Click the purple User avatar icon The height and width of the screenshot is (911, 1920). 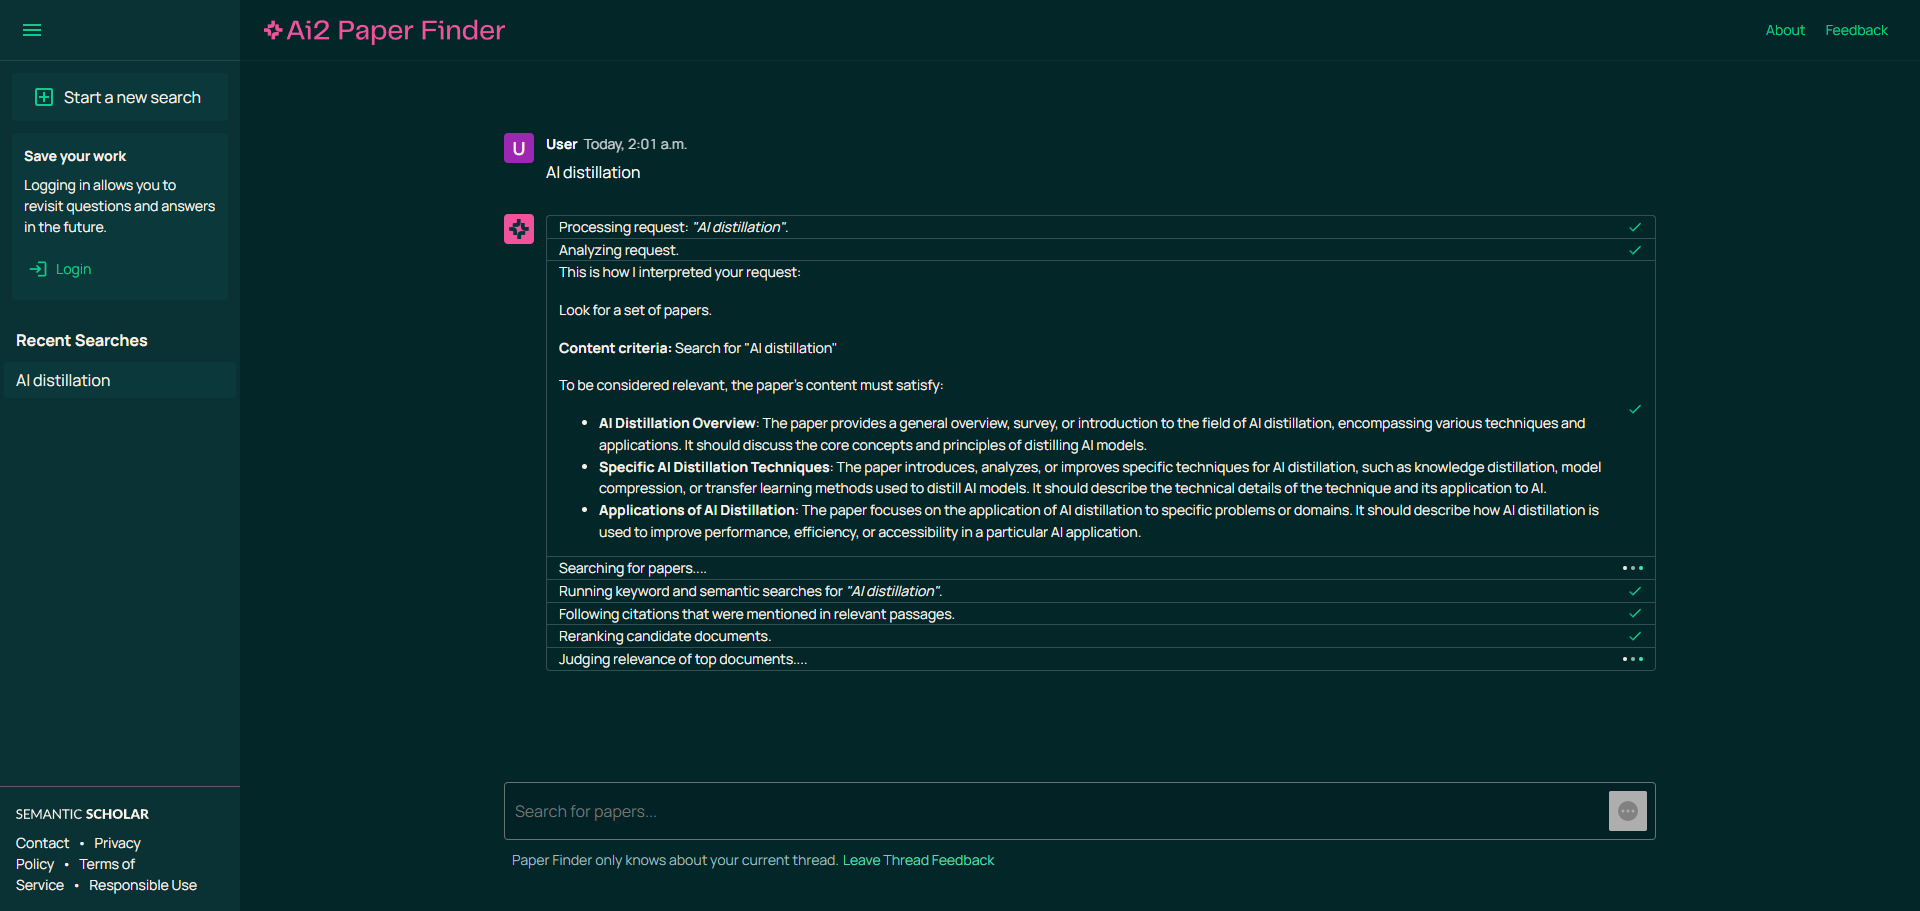click(x=519, y=148)
